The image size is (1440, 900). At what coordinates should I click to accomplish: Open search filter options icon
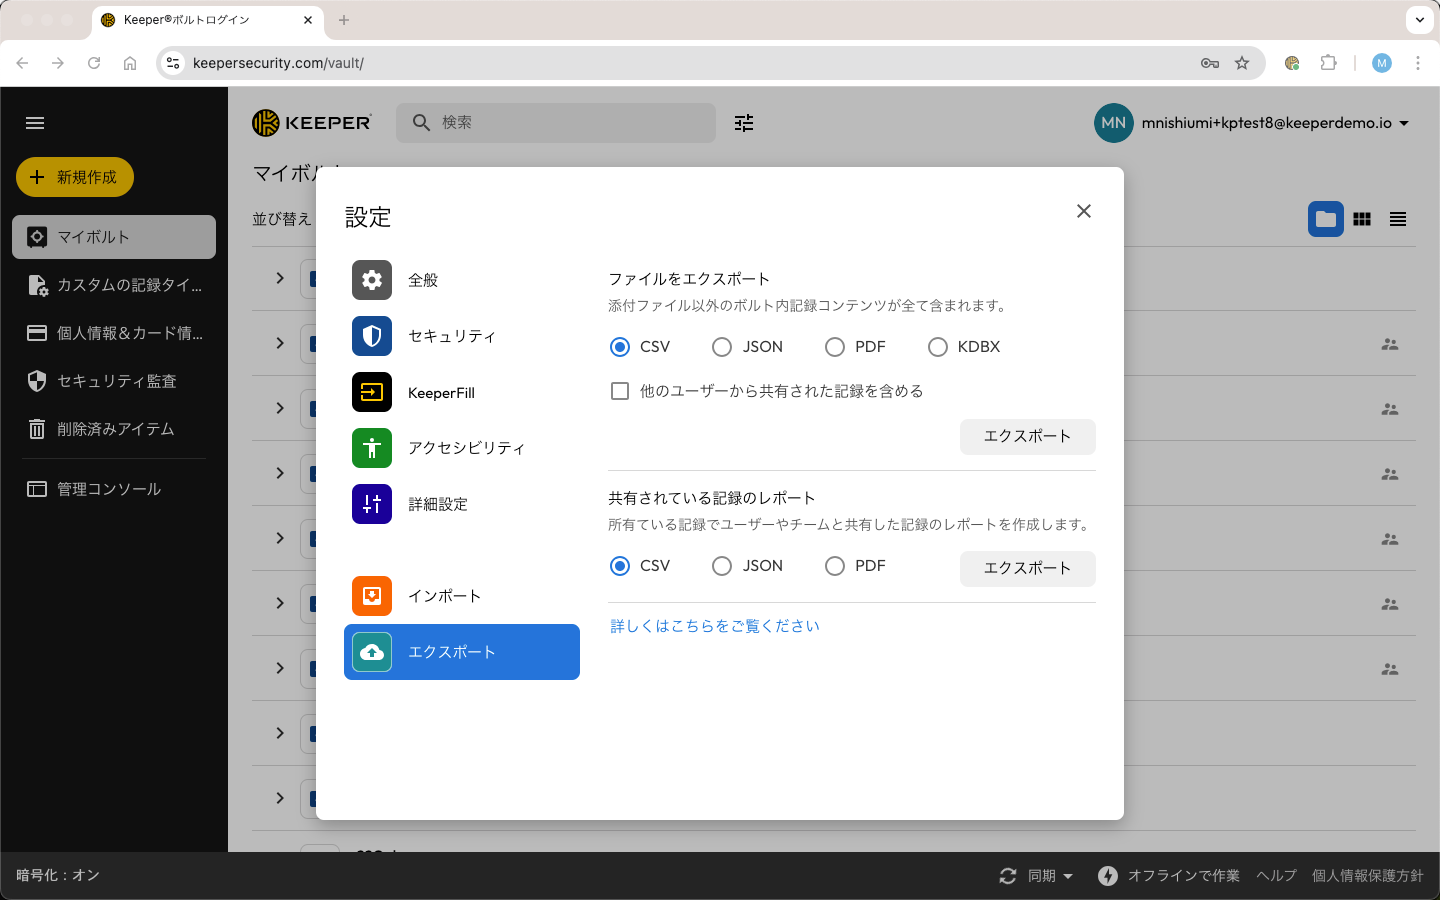(x=744, y=123)
